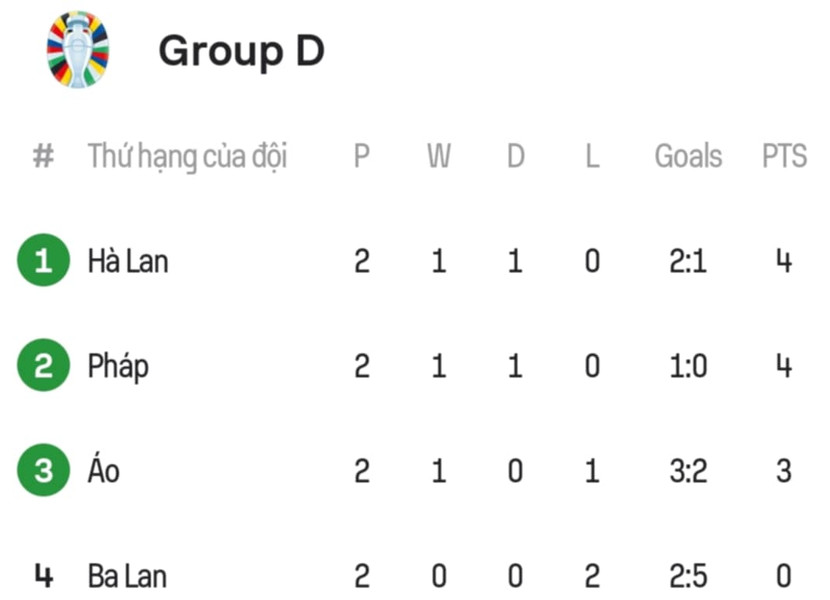Sort by the Goals column header
The image size is (830, 600).
pos(688,157)
